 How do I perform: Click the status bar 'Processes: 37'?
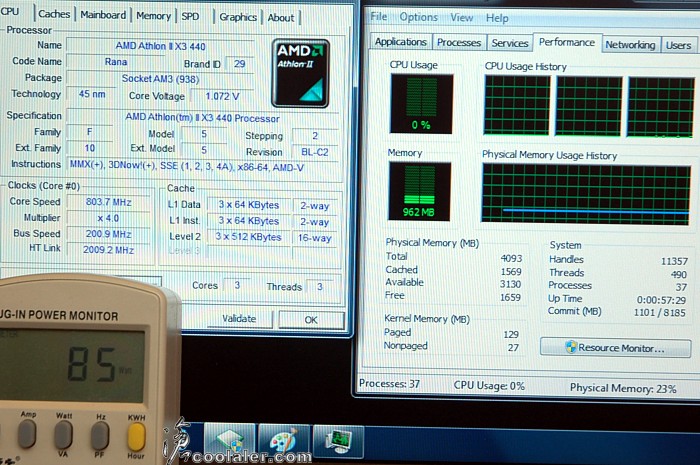click(x=389, y=383)
